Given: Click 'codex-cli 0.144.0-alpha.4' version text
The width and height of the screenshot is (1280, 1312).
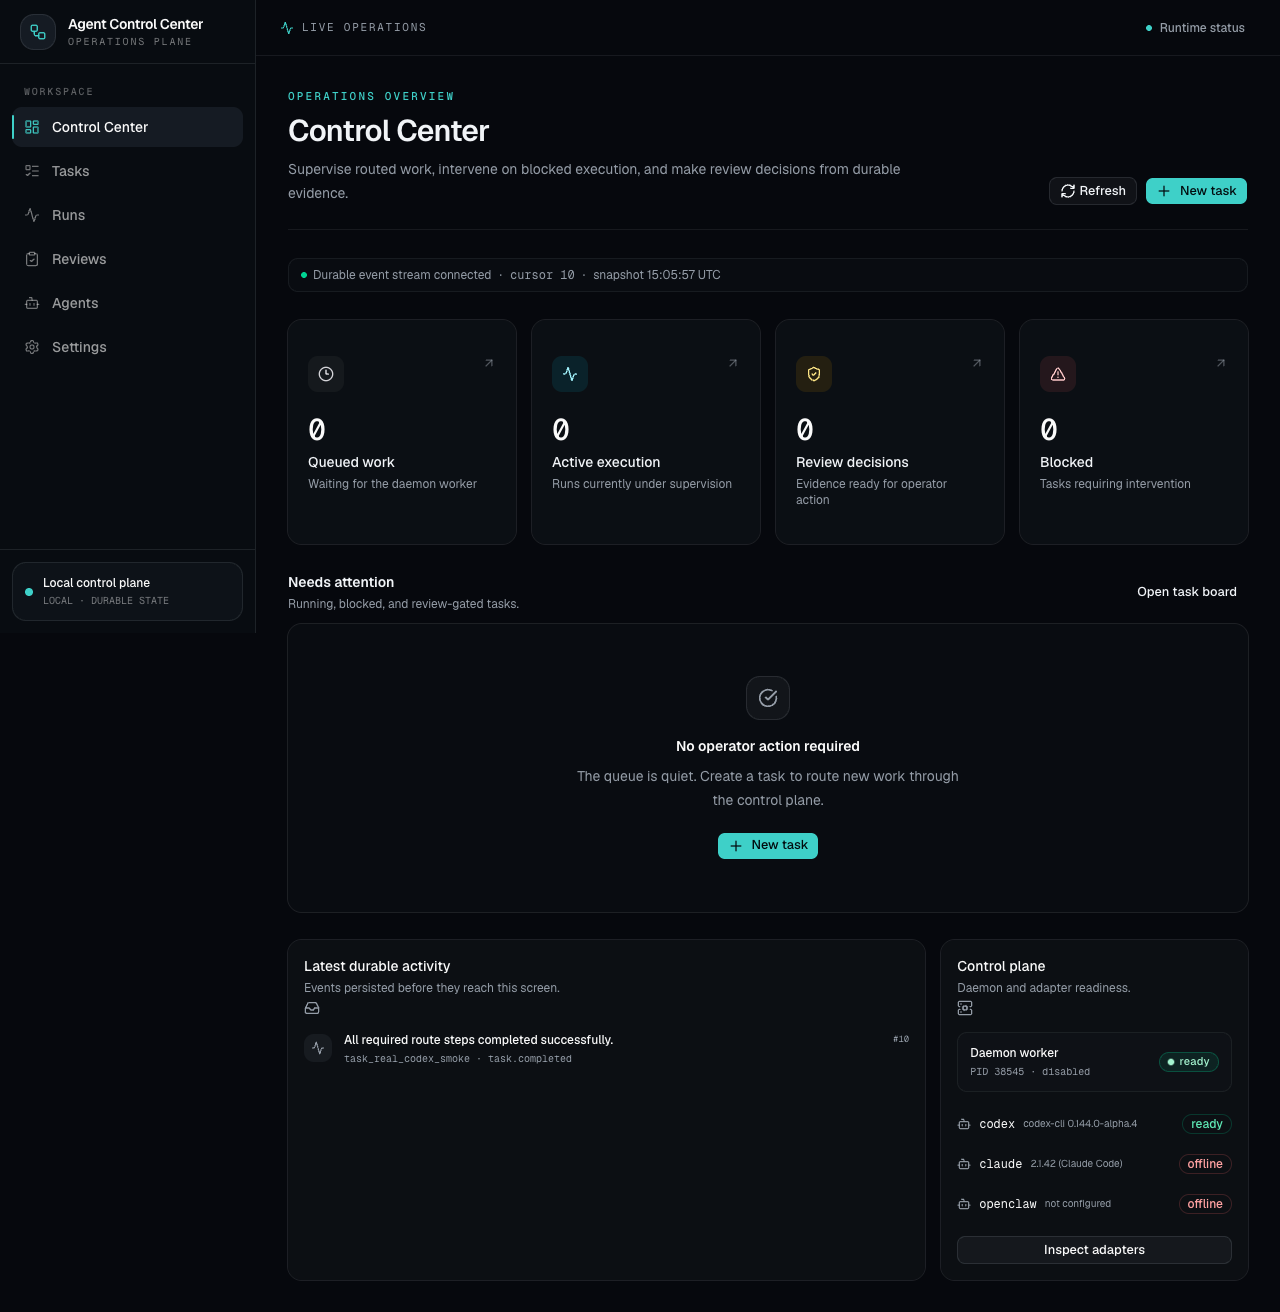Looking at the screenshot, I should (1080, 1124).
